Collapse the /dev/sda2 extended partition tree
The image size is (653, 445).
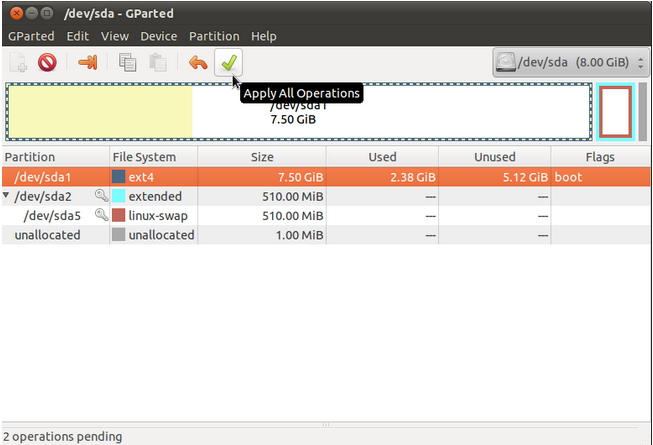coord(8,196)
